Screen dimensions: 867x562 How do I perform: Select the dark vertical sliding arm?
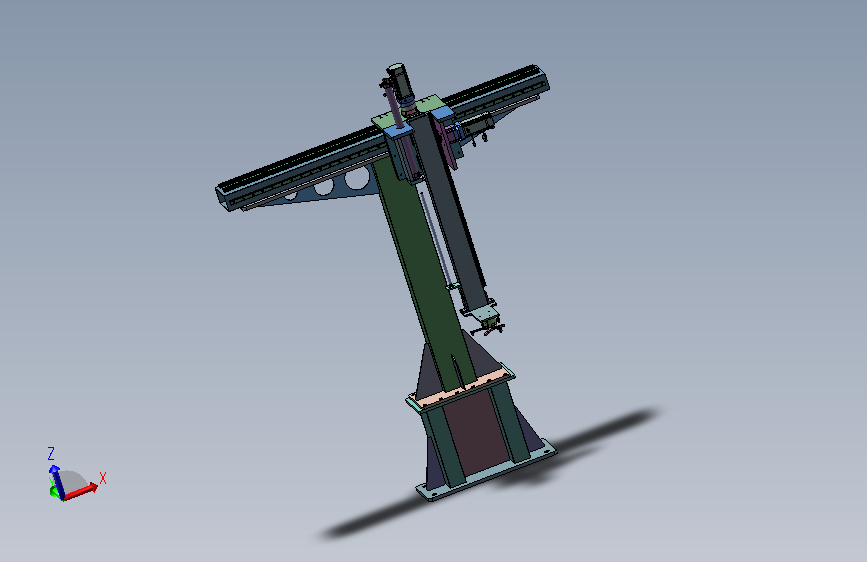[x=452, y=213]
